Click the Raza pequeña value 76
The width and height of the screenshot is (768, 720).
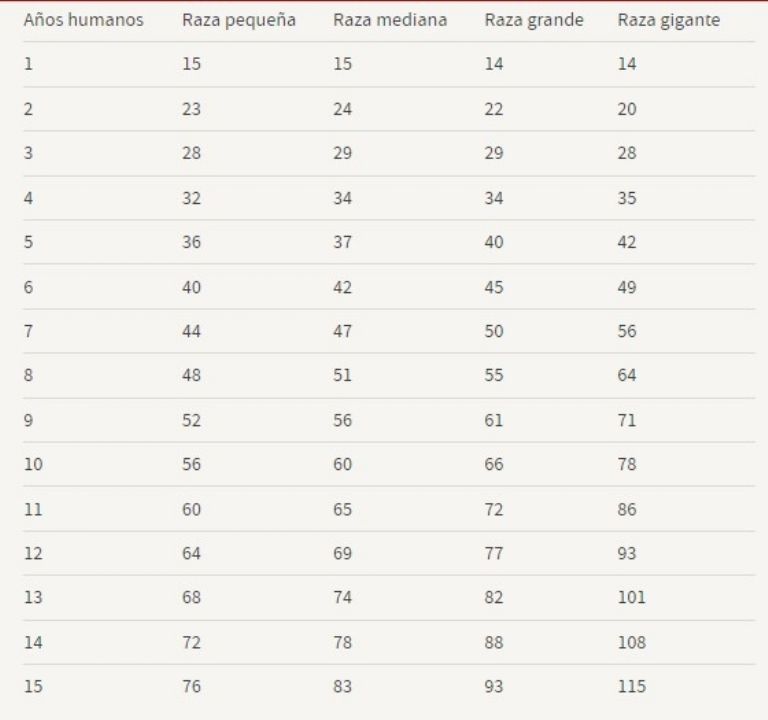pos(191,686)
